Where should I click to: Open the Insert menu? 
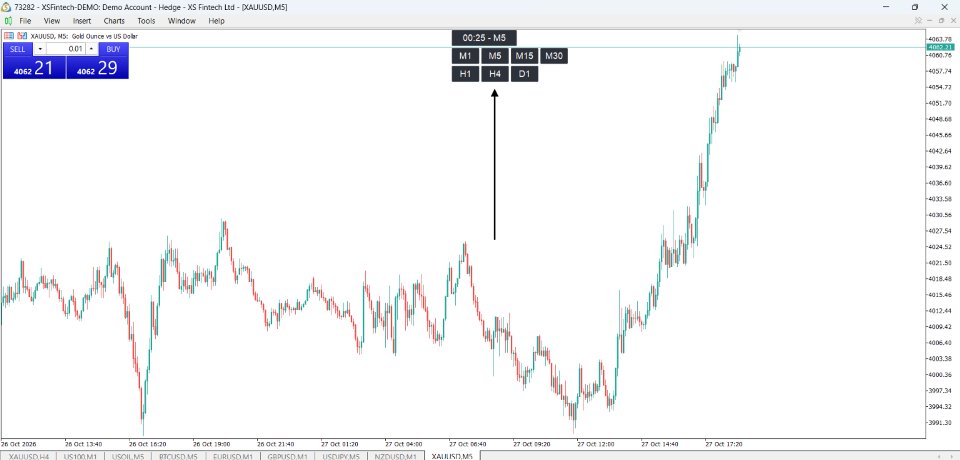click(x=82, y=21)
